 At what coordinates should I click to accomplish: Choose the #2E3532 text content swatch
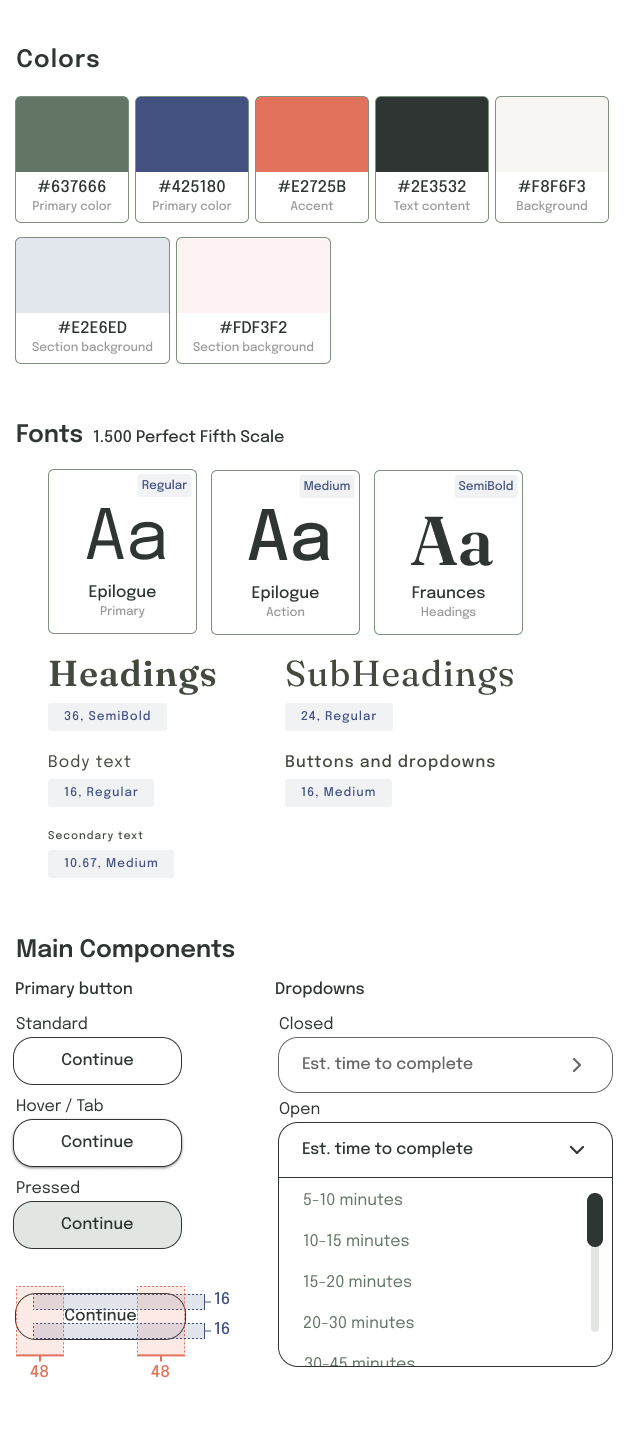432,159
